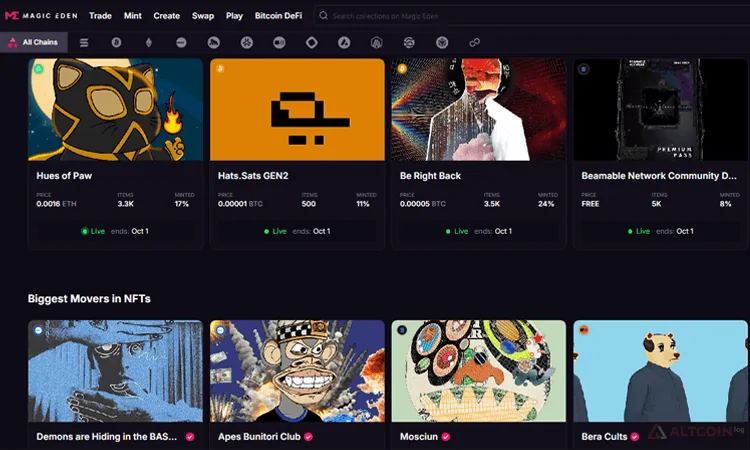Filter by the Solana chain icon
The width and height of the screenshot is (750, 450).
tap(84, 43)
